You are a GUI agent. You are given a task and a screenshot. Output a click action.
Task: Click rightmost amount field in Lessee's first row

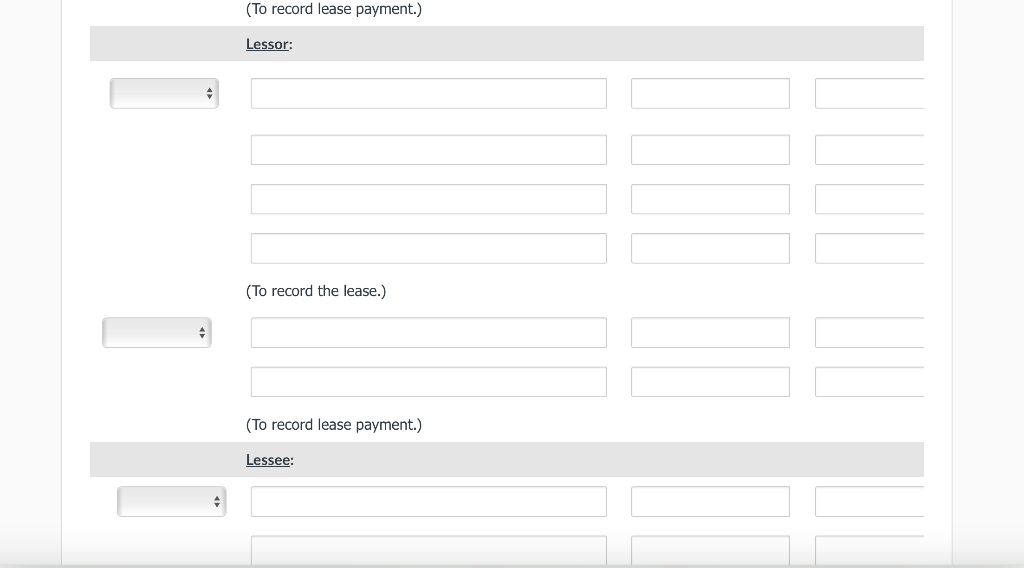pyautogui.click(x=869, y=502)
